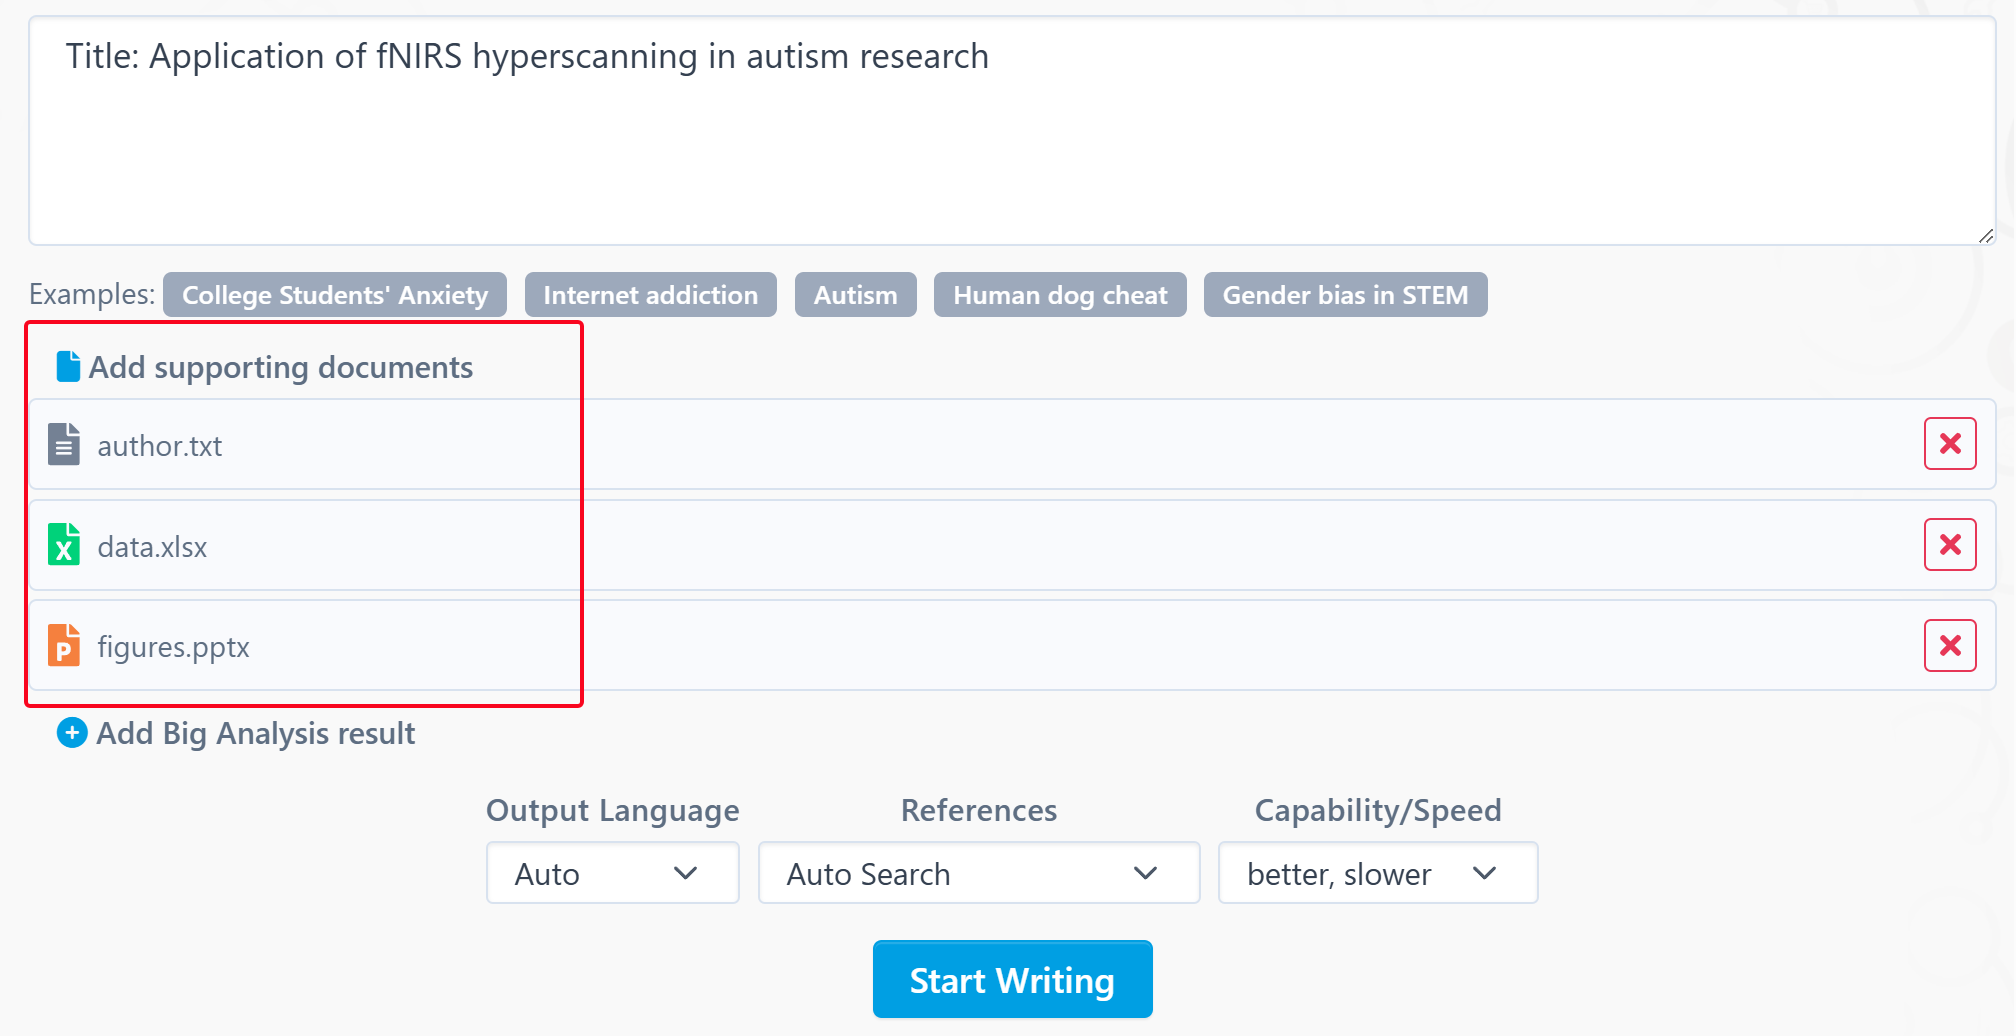Click the green data.xlsx spreadsheet icon
The image size is (2016, 1036).
point(64,545)
